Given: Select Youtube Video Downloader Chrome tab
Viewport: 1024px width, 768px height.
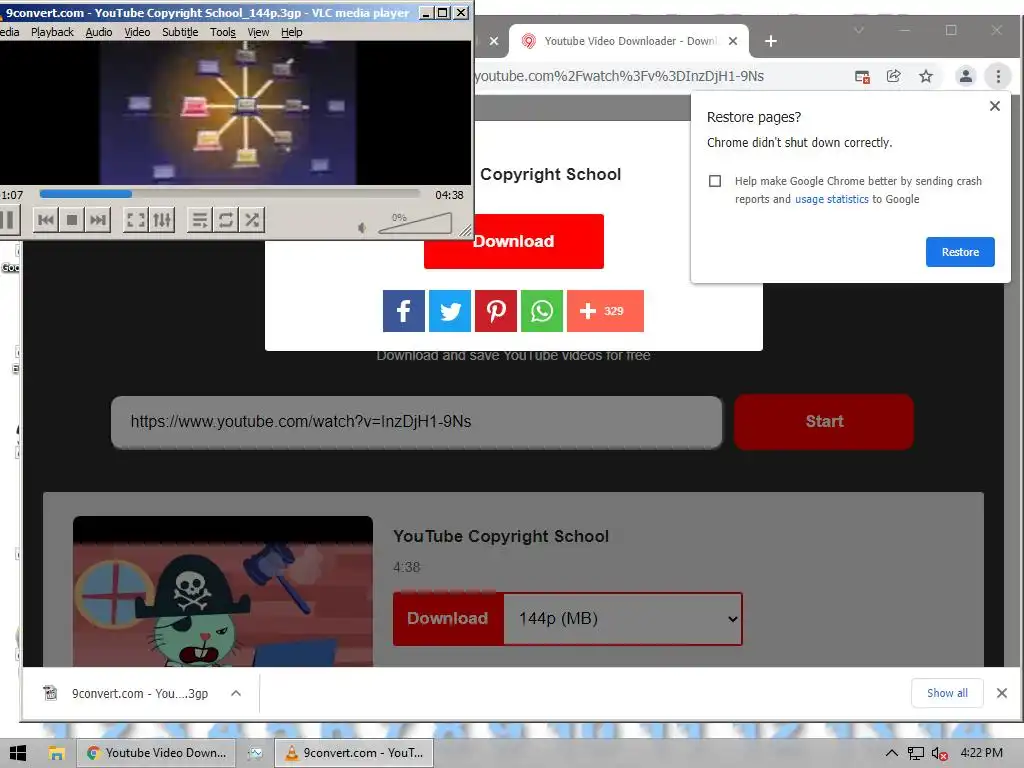Looking at the screenshot, I should tap(628, 41).
